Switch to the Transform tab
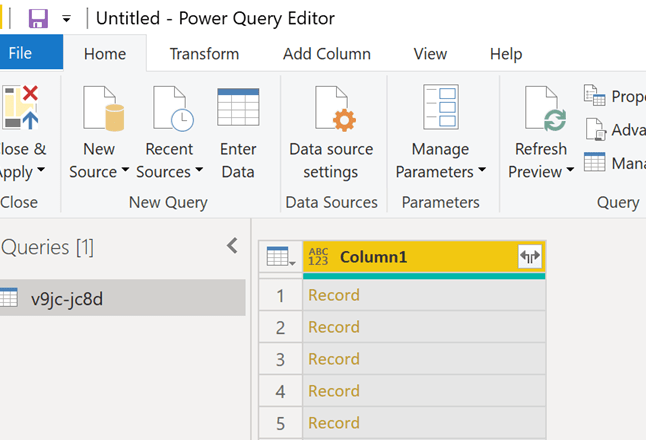Screen dimensions: 646x440 click(x=204, y=54)
